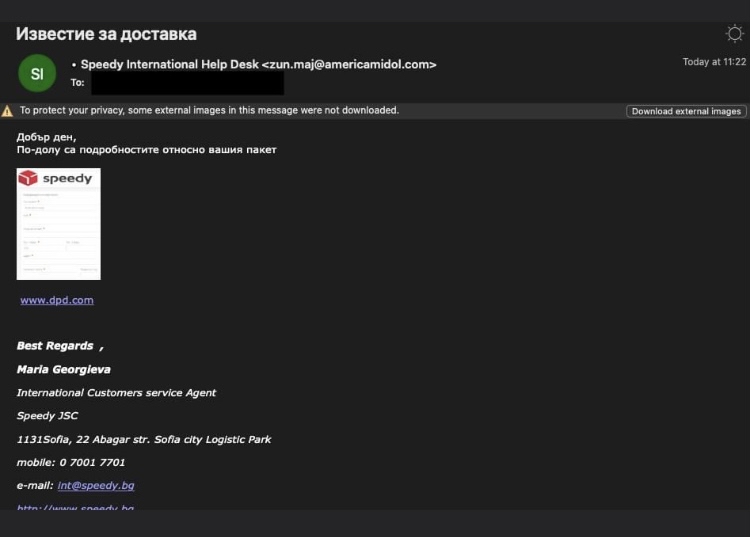The image size is (750, 537).
Task: Click the signature name Maria Georgieva
Action: pyautogui.click(x=64, y=369)
